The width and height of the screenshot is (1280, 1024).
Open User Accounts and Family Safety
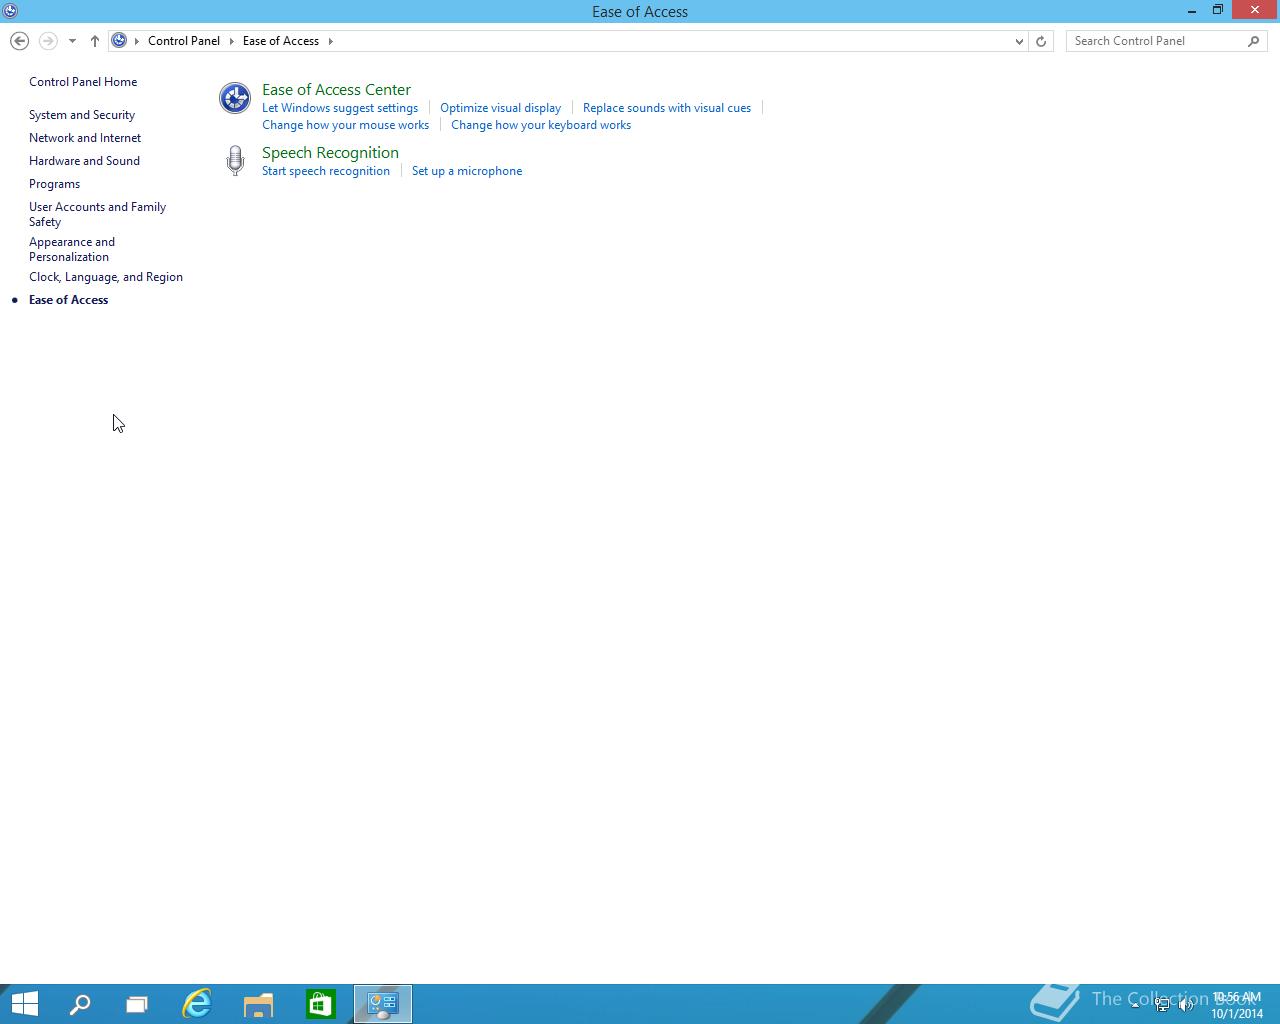coord(97,214)
